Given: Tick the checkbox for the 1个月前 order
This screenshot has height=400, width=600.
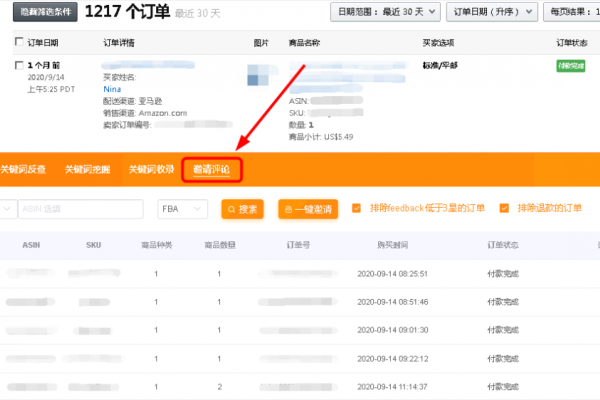Looking at the screenshot, I should 19,65.
